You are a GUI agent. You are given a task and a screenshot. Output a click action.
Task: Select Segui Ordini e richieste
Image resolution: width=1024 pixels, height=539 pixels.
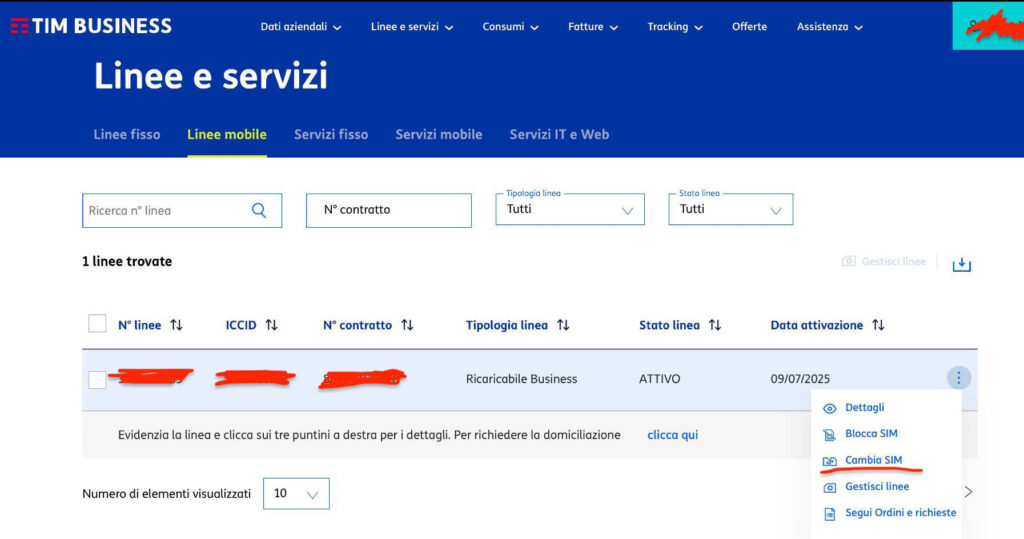tap(901, 513)
